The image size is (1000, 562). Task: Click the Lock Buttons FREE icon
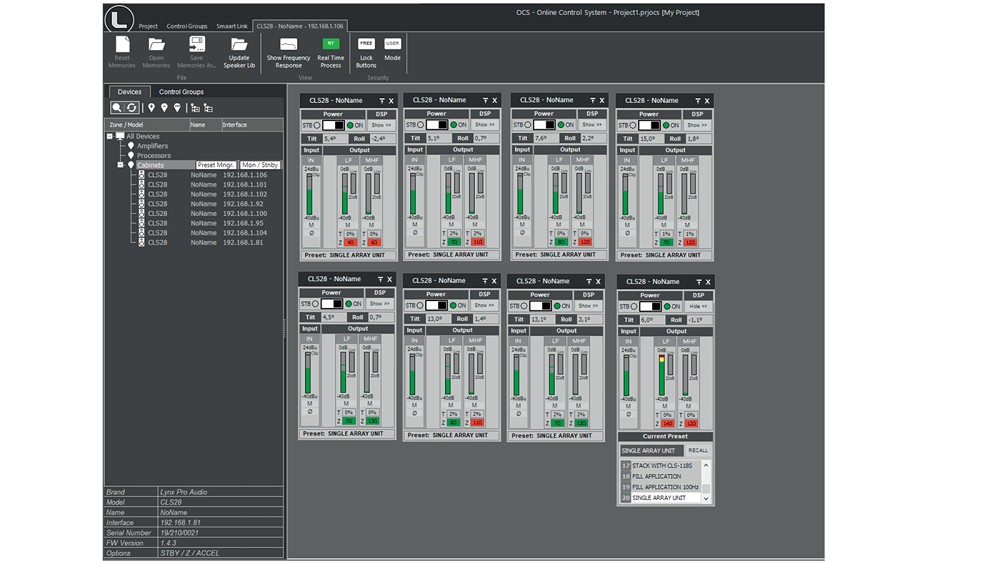tap(366, 43)
